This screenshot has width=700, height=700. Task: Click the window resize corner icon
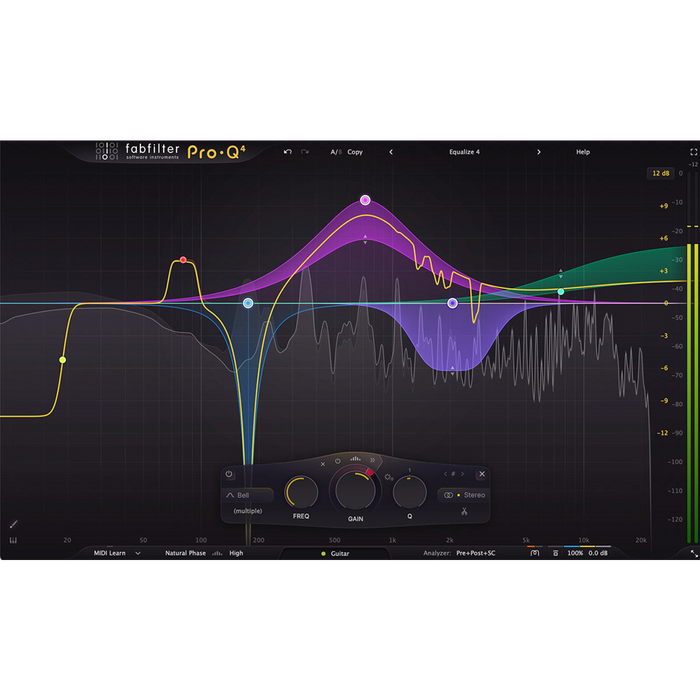pos(694,554)
